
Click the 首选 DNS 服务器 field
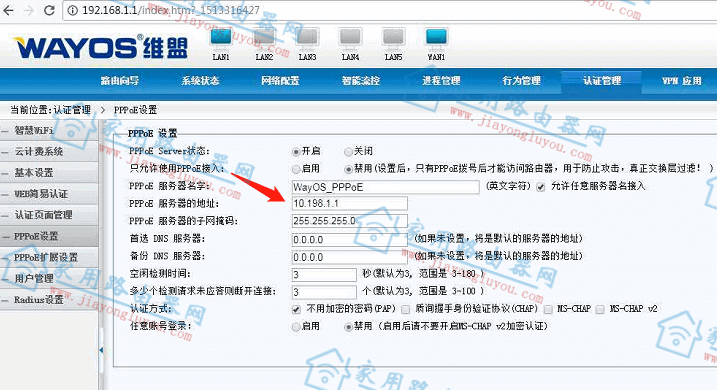click(x=349, y=240)
